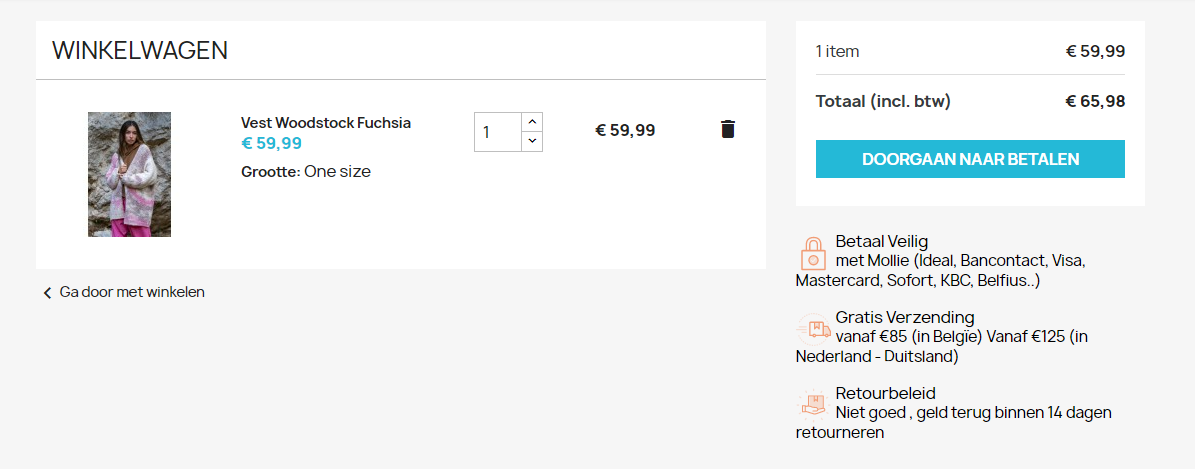Click the '1 item' summary label
This screenshot has height=469, width=1195.
(837, 51)
